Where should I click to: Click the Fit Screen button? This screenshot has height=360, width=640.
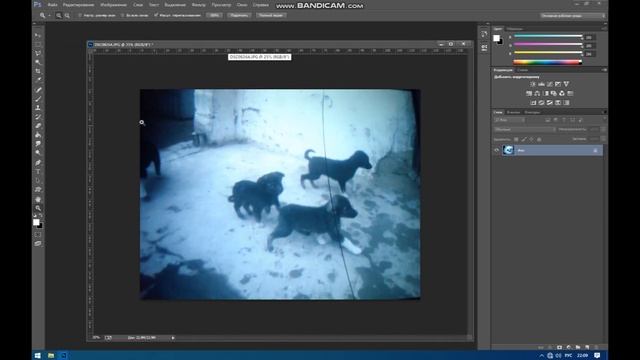click(x=240, y=16)
